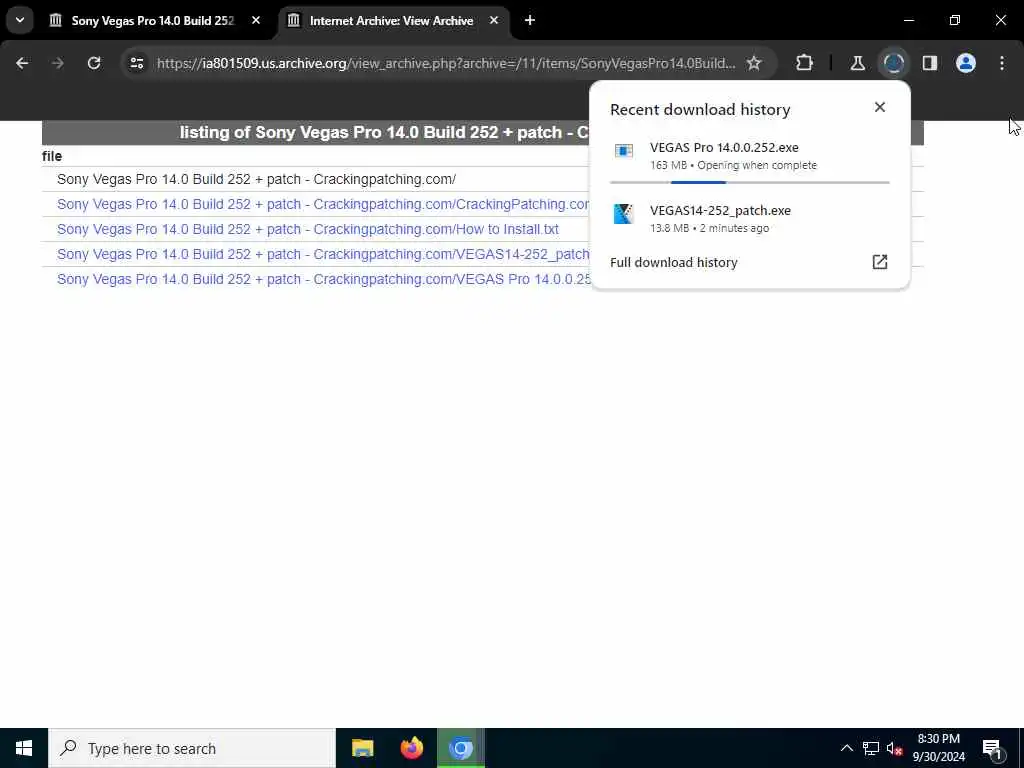1024x768 pixels.
Task: Click the downloads progress icon in the toolbar
Action: pos(893,63)
